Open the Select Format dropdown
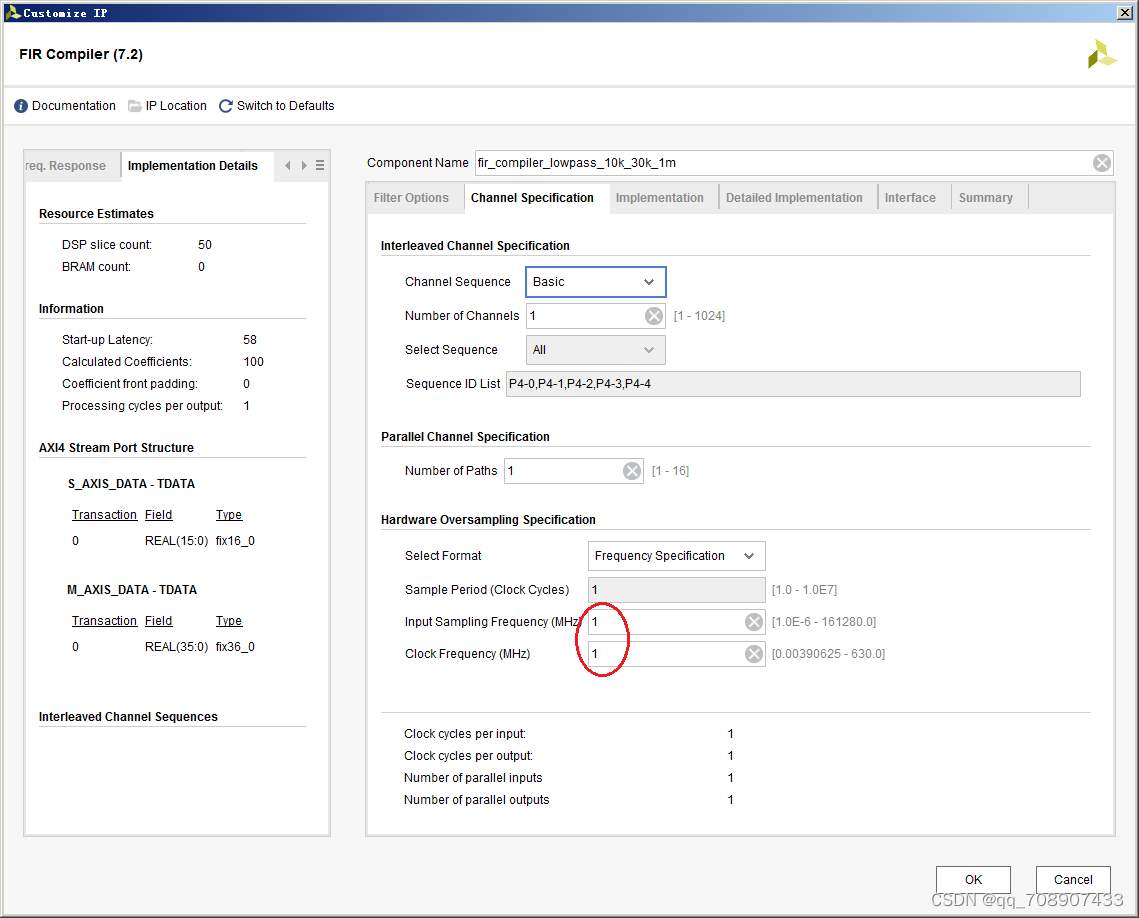Image resolution: width=1139 pixels, height=918 pixels. click(676, 556)
